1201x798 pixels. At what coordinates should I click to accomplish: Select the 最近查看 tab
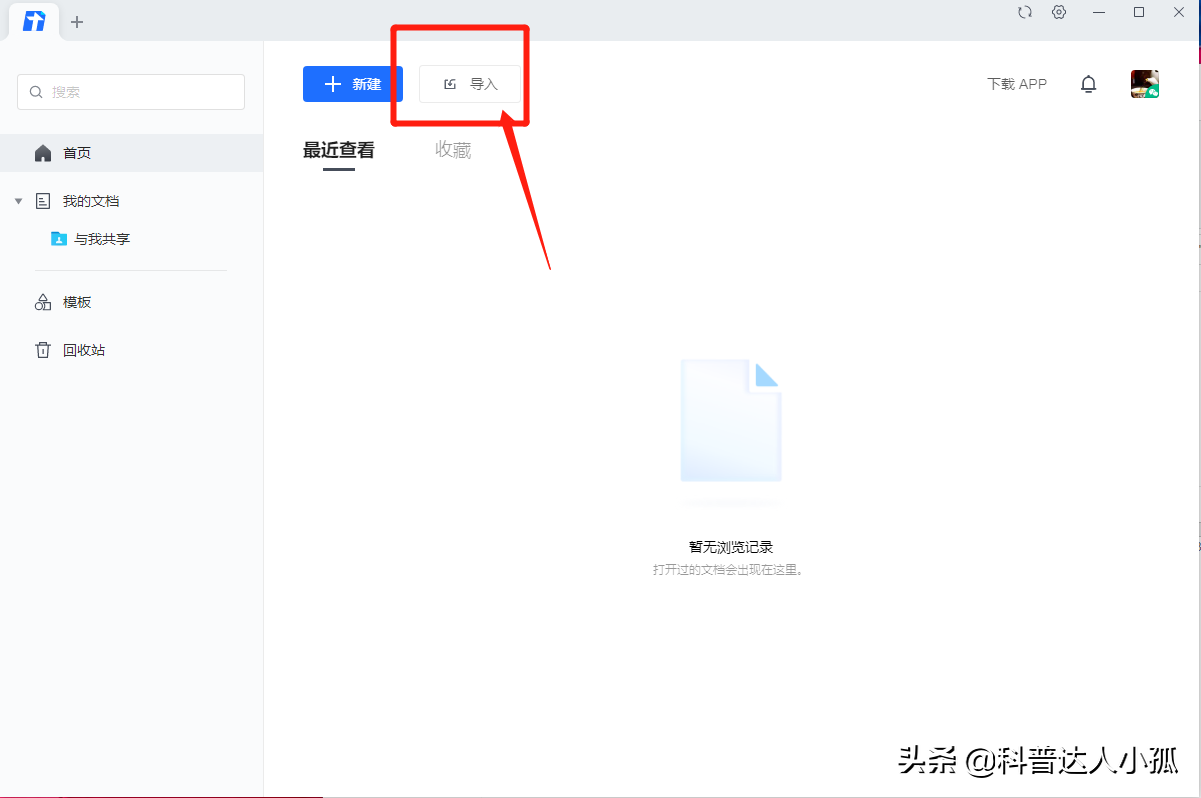tap(338, 150)
